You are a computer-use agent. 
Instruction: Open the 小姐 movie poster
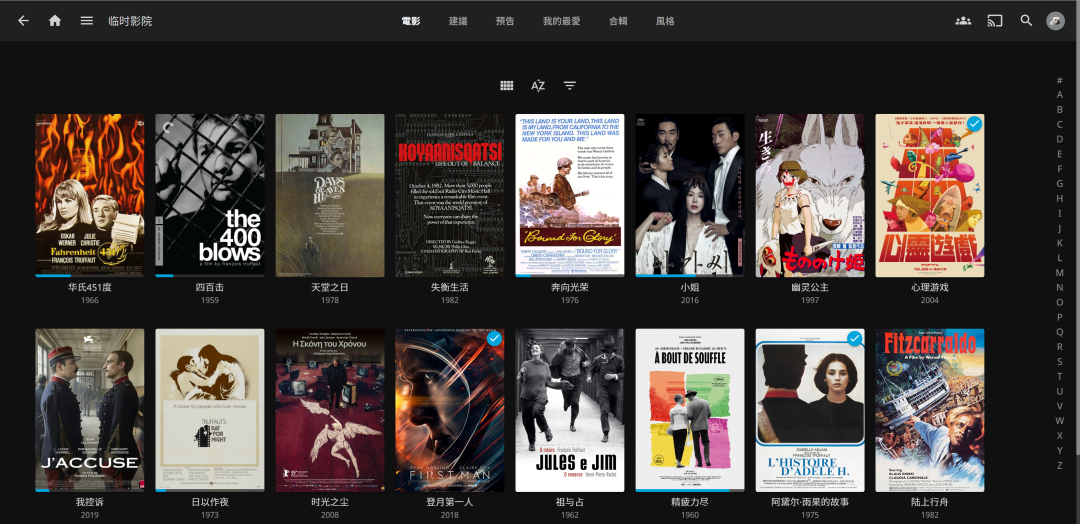click(689, 196)
